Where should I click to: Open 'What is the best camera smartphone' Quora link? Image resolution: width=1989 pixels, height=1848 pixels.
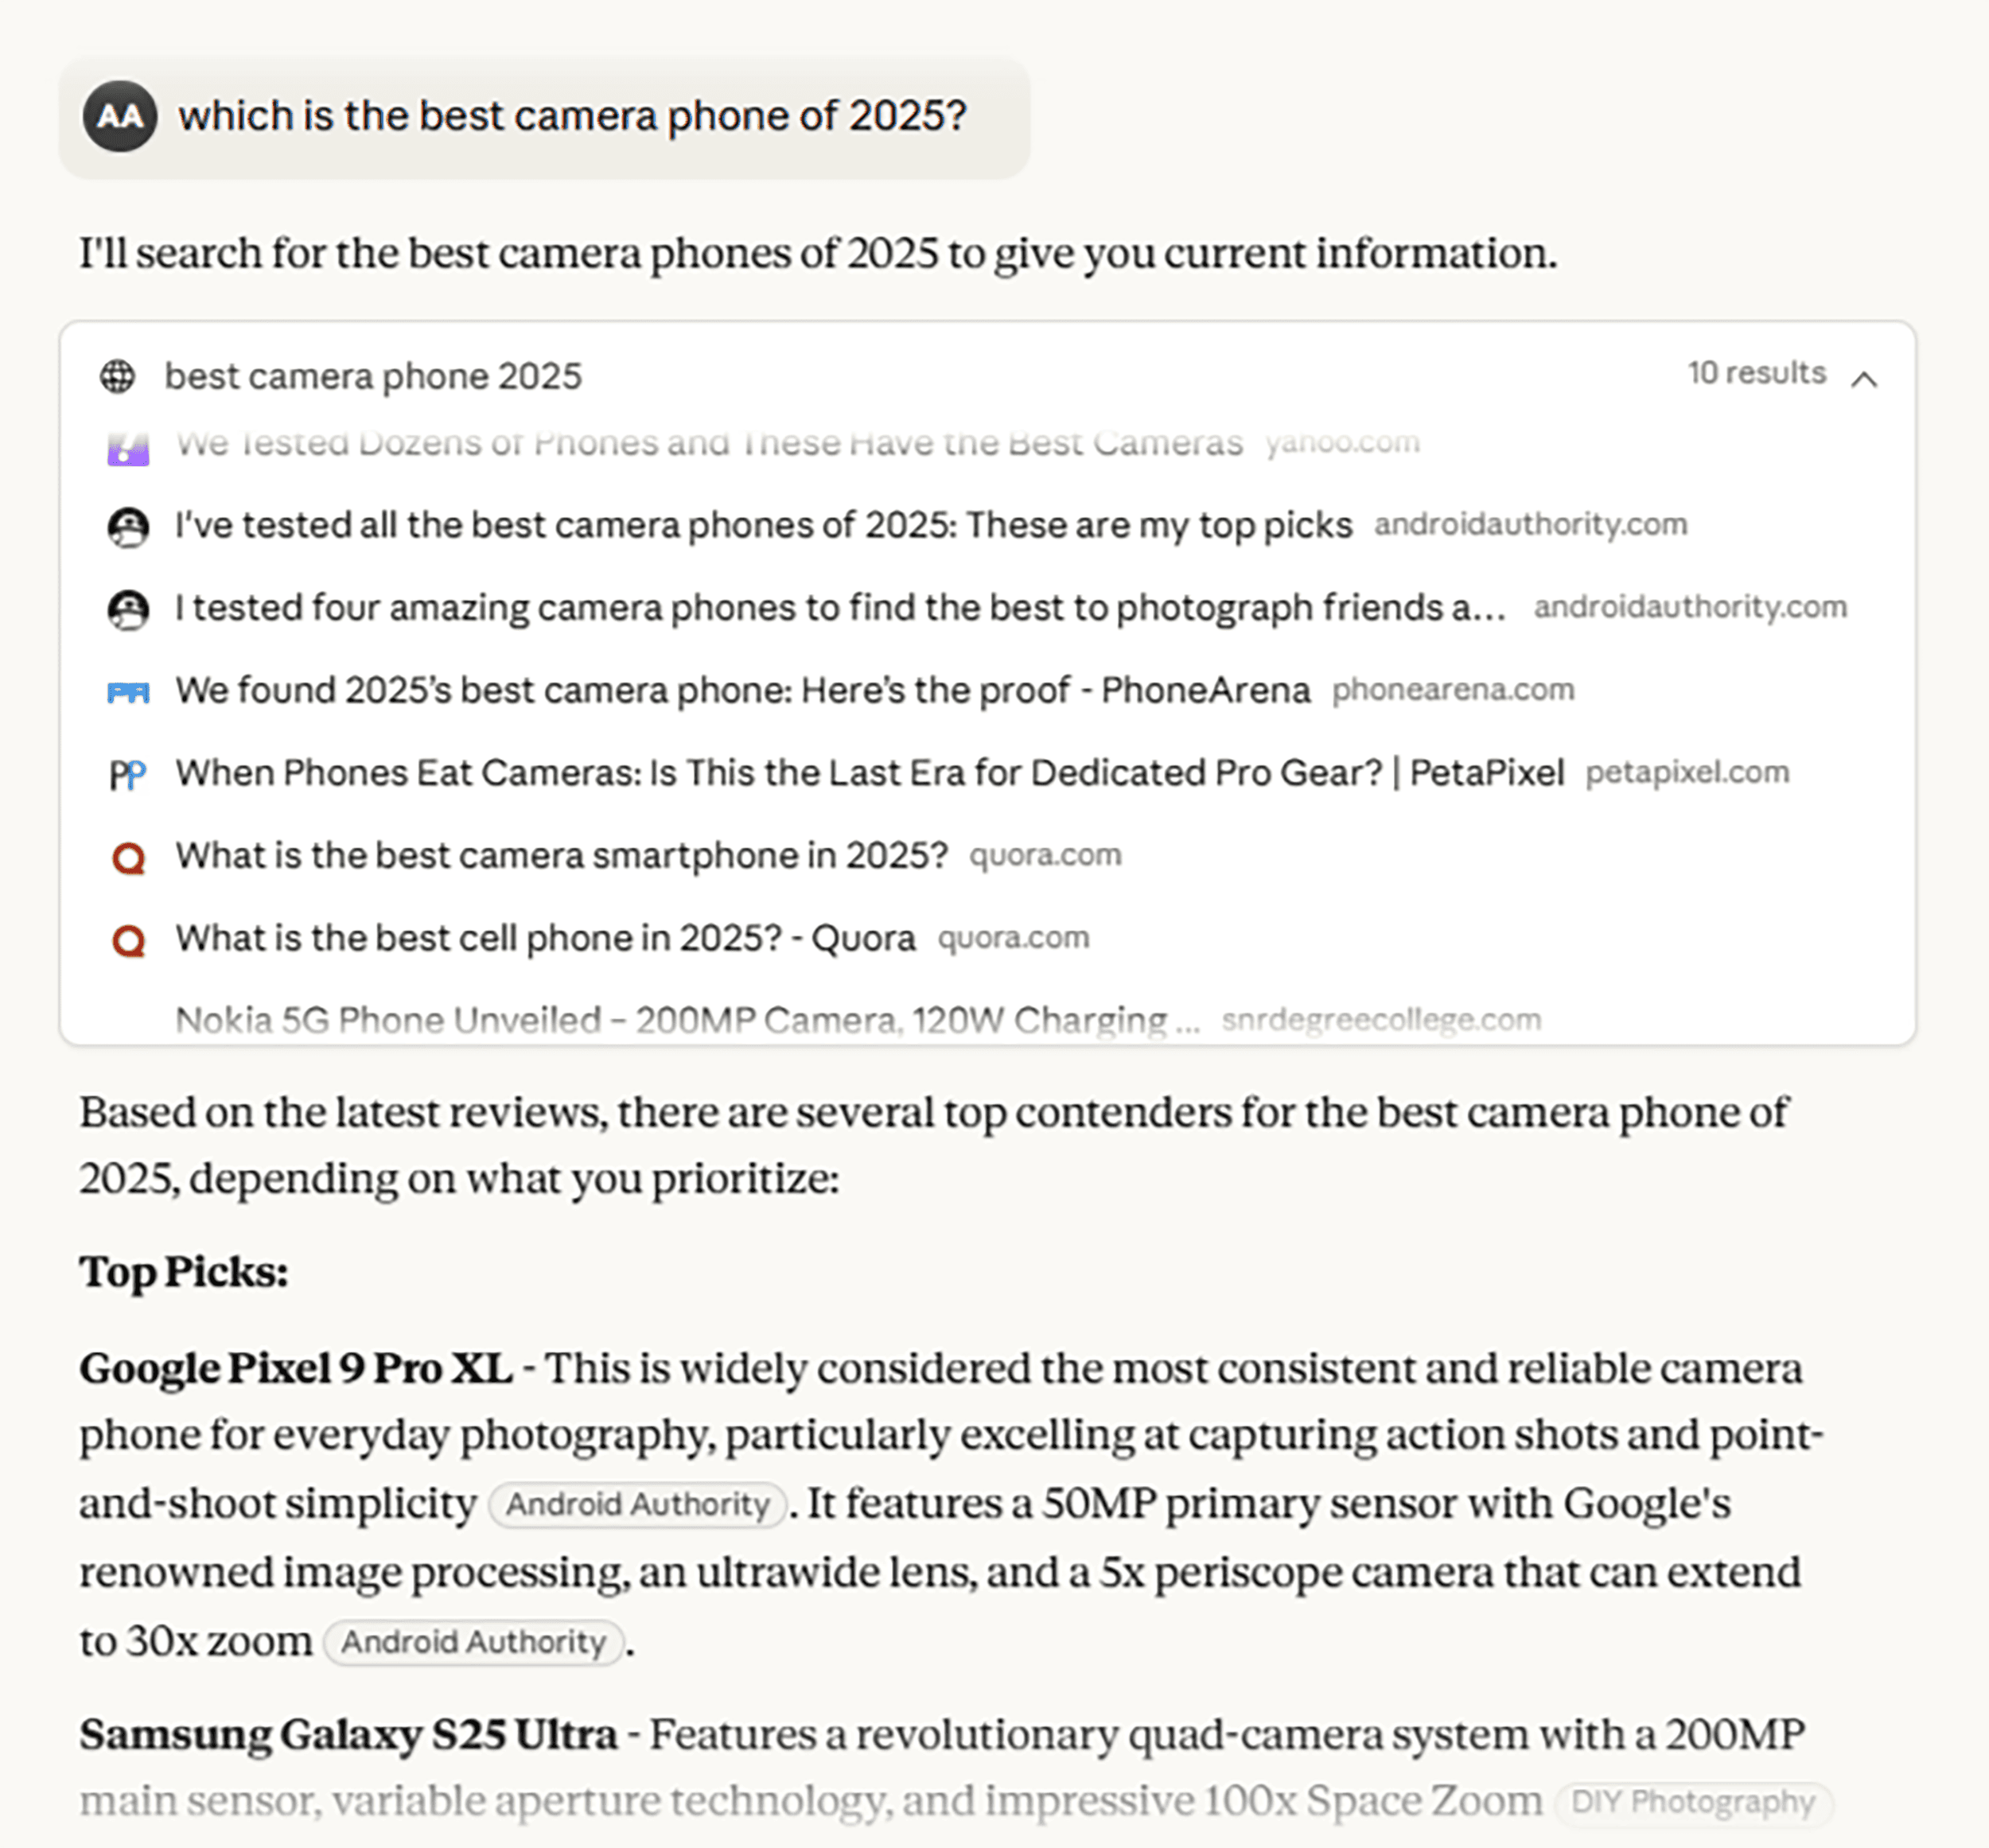click(561, 856)
